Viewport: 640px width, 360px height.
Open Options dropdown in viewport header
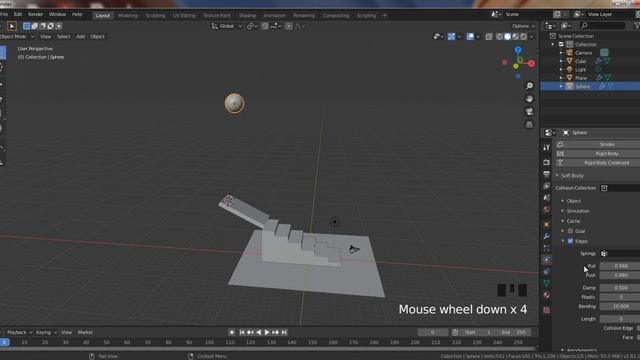point(523,26)
